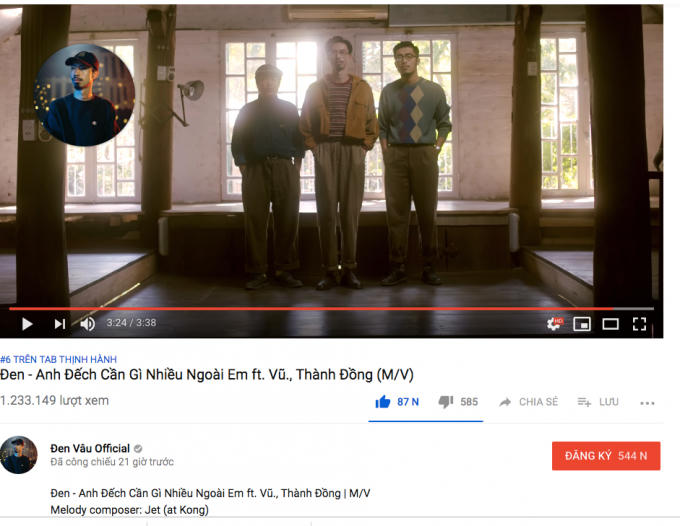Mute the video volume

tap(88, 324)
